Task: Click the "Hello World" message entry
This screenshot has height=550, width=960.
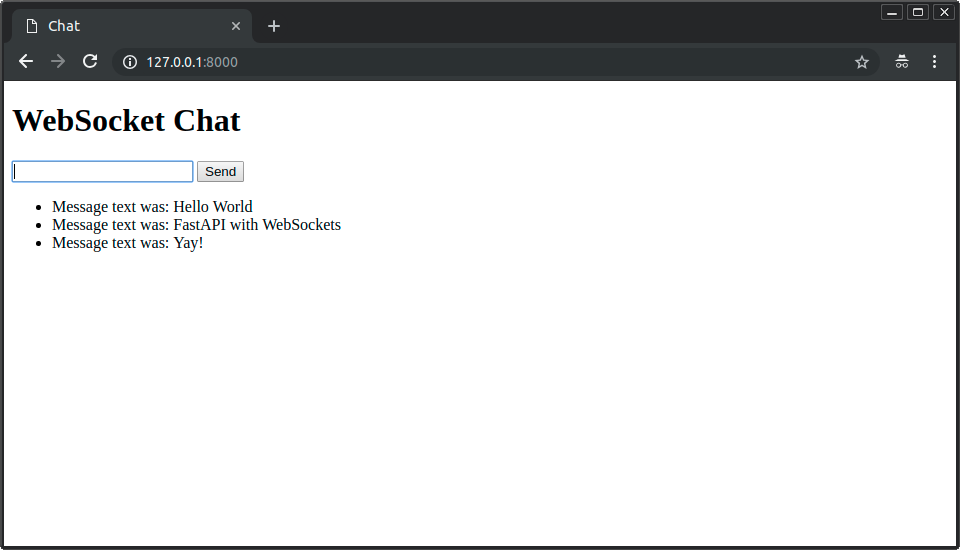Action: [152, 207]
